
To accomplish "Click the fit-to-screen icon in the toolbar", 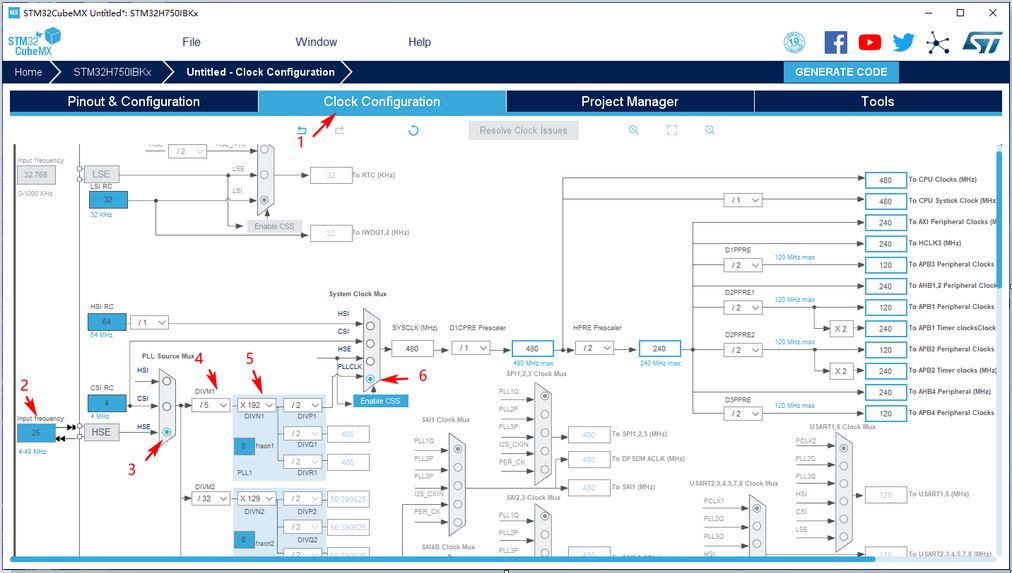I will [x=672, y=130].
